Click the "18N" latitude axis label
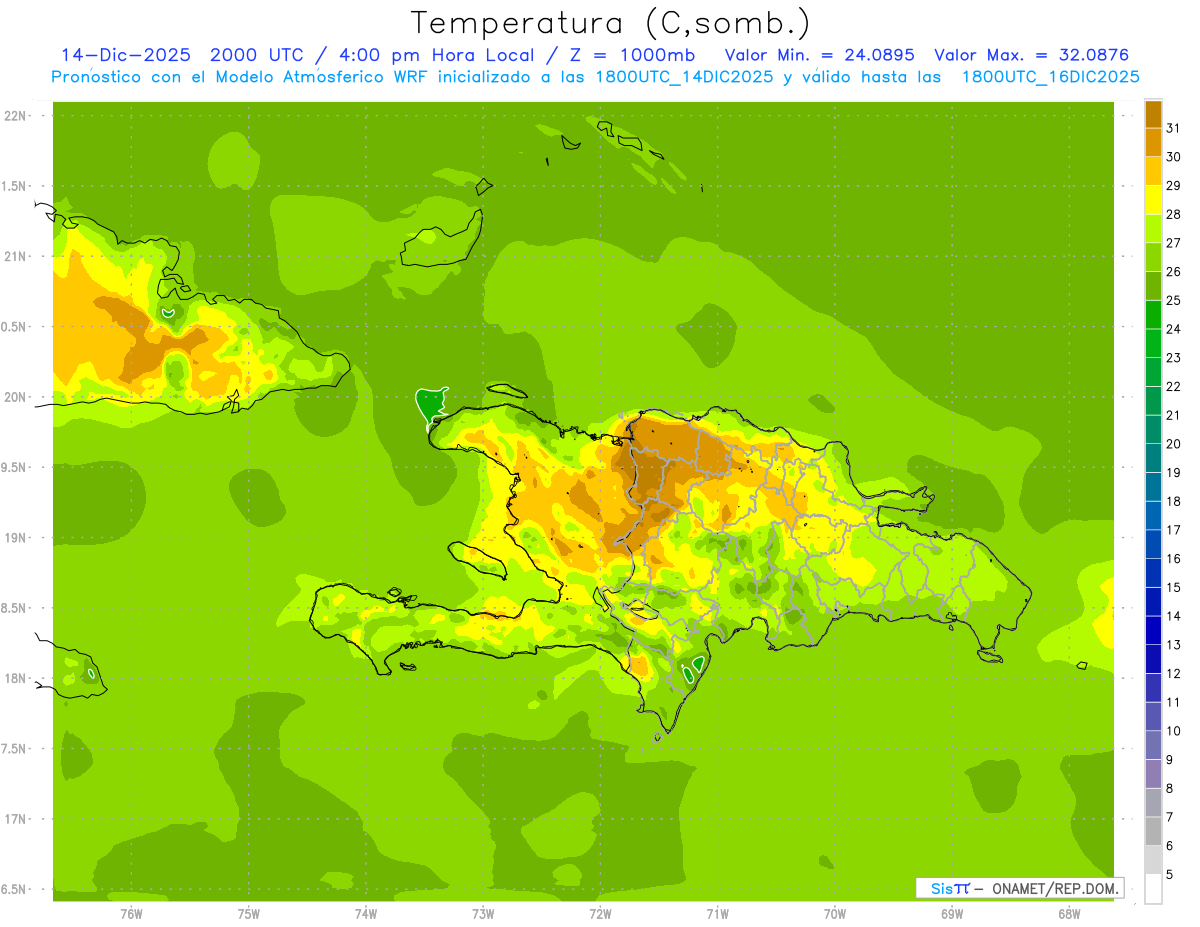 tap(15, 678)
